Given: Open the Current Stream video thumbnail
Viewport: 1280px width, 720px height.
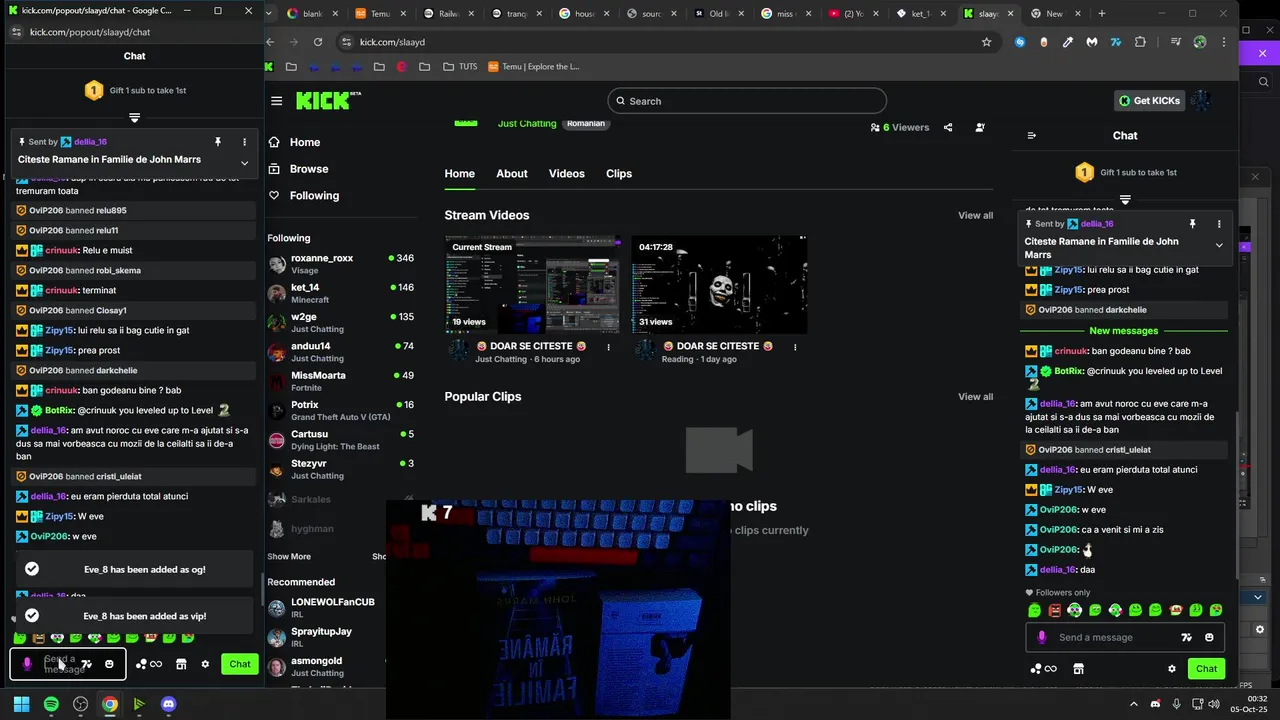Looking at the screenshot, I should (532, 284).
